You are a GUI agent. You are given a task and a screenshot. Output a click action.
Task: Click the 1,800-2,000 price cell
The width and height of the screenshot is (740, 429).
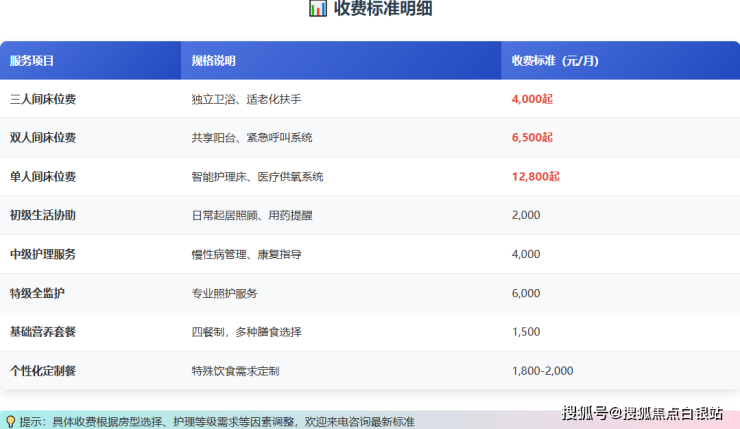tap(542, 370)
